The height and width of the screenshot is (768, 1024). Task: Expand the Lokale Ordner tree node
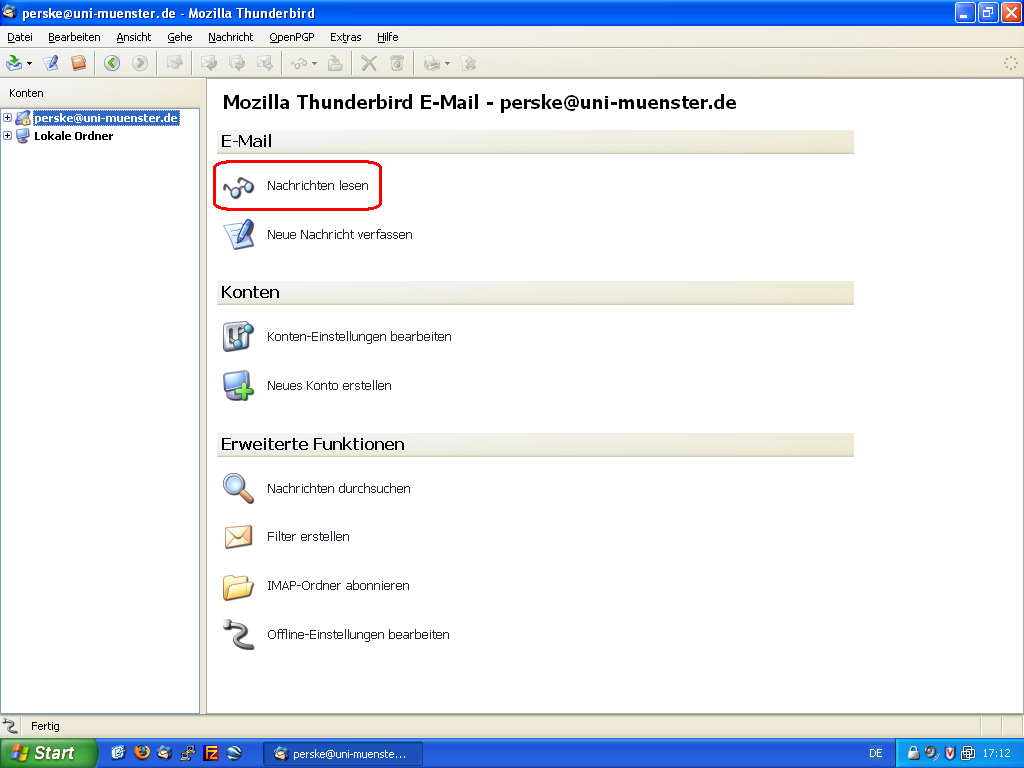(8, 136)
